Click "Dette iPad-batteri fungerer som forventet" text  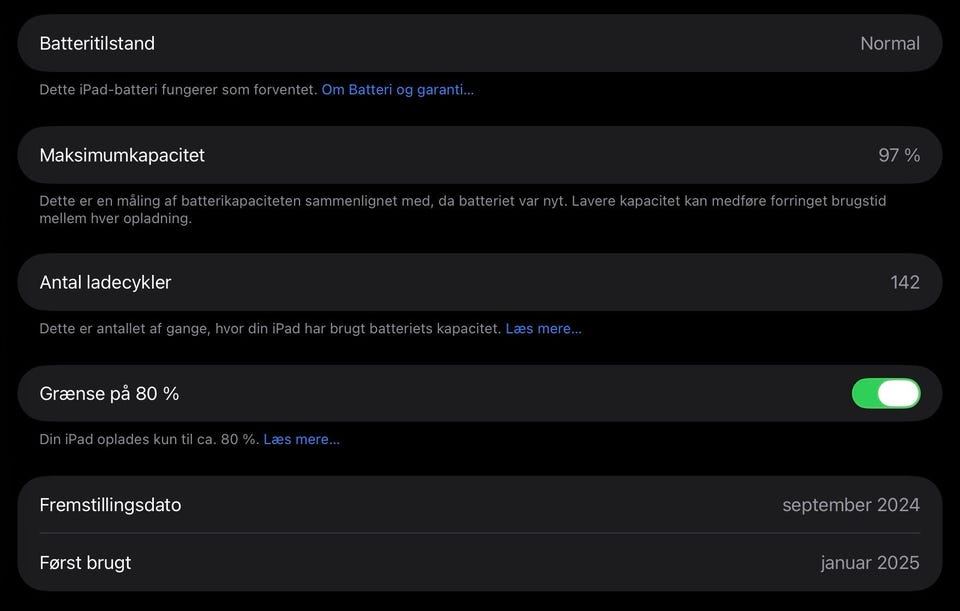[x=178, y=90]
